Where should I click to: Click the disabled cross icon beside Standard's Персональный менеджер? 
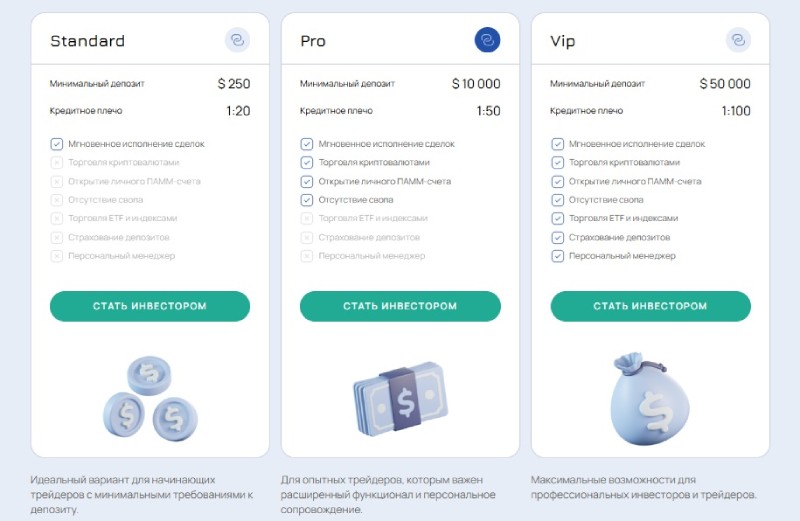(56, 256)
